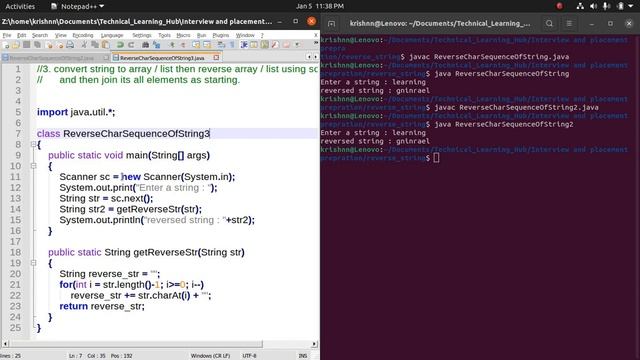Click the Replace toolbar icon
This screenshot has height=360, width=640.
pos(156,44)
